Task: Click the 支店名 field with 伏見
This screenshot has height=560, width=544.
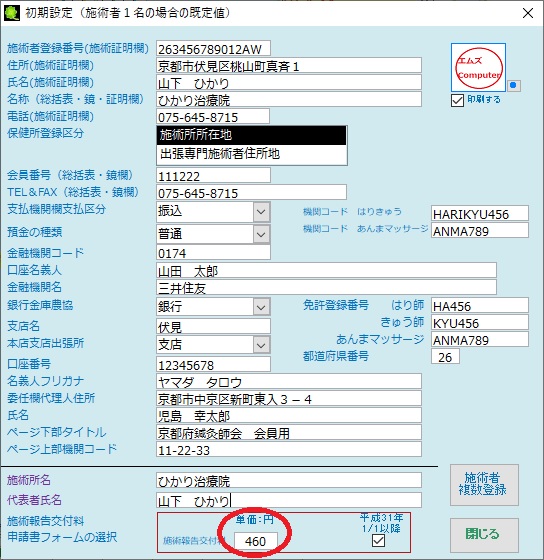Action: point(213,326)
